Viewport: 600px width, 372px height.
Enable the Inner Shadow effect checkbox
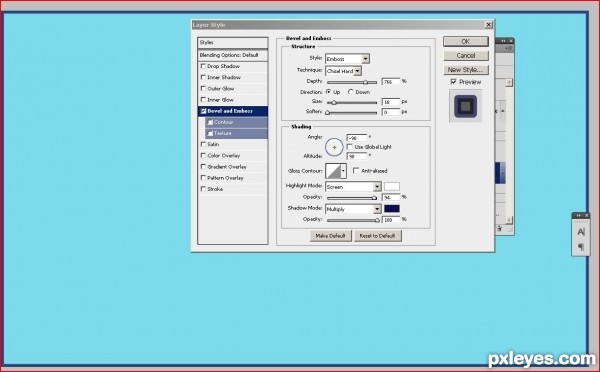click(203, 77)
